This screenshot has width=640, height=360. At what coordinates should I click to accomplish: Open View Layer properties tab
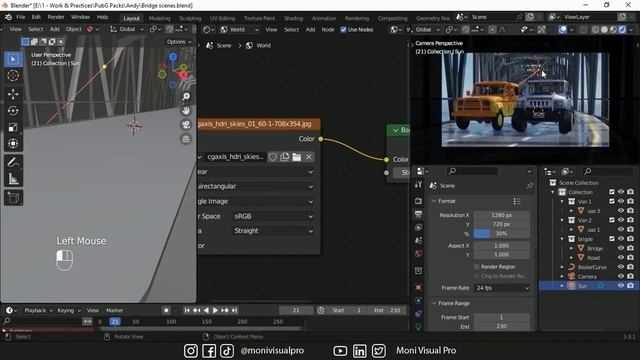pyautogui.click(x=418, y=227)
